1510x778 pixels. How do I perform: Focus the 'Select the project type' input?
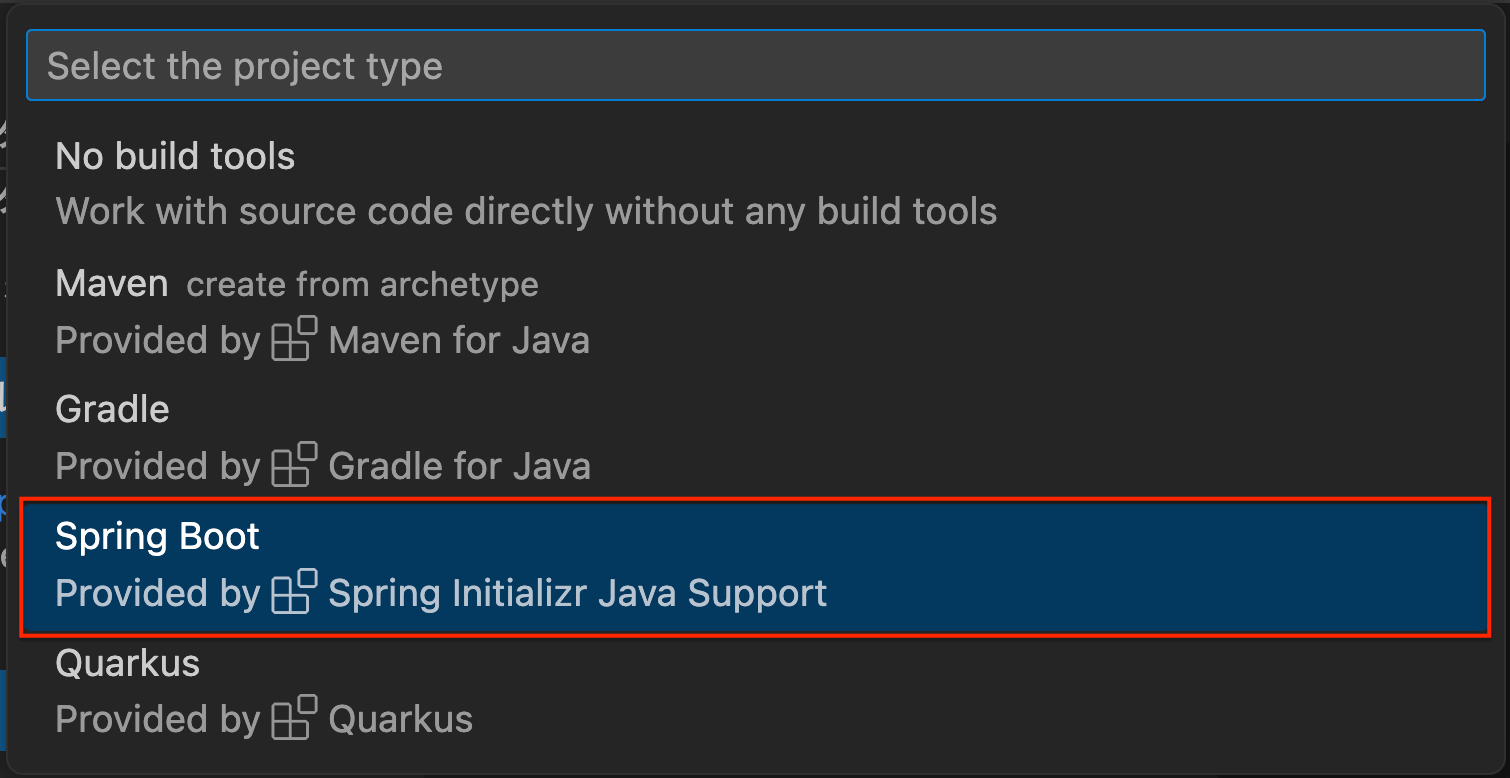[755, 65]
